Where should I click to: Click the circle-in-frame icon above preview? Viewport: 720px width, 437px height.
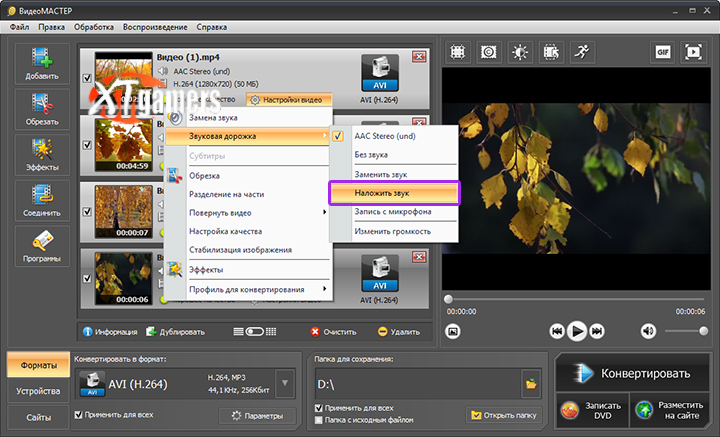click(x=489, y=52)
